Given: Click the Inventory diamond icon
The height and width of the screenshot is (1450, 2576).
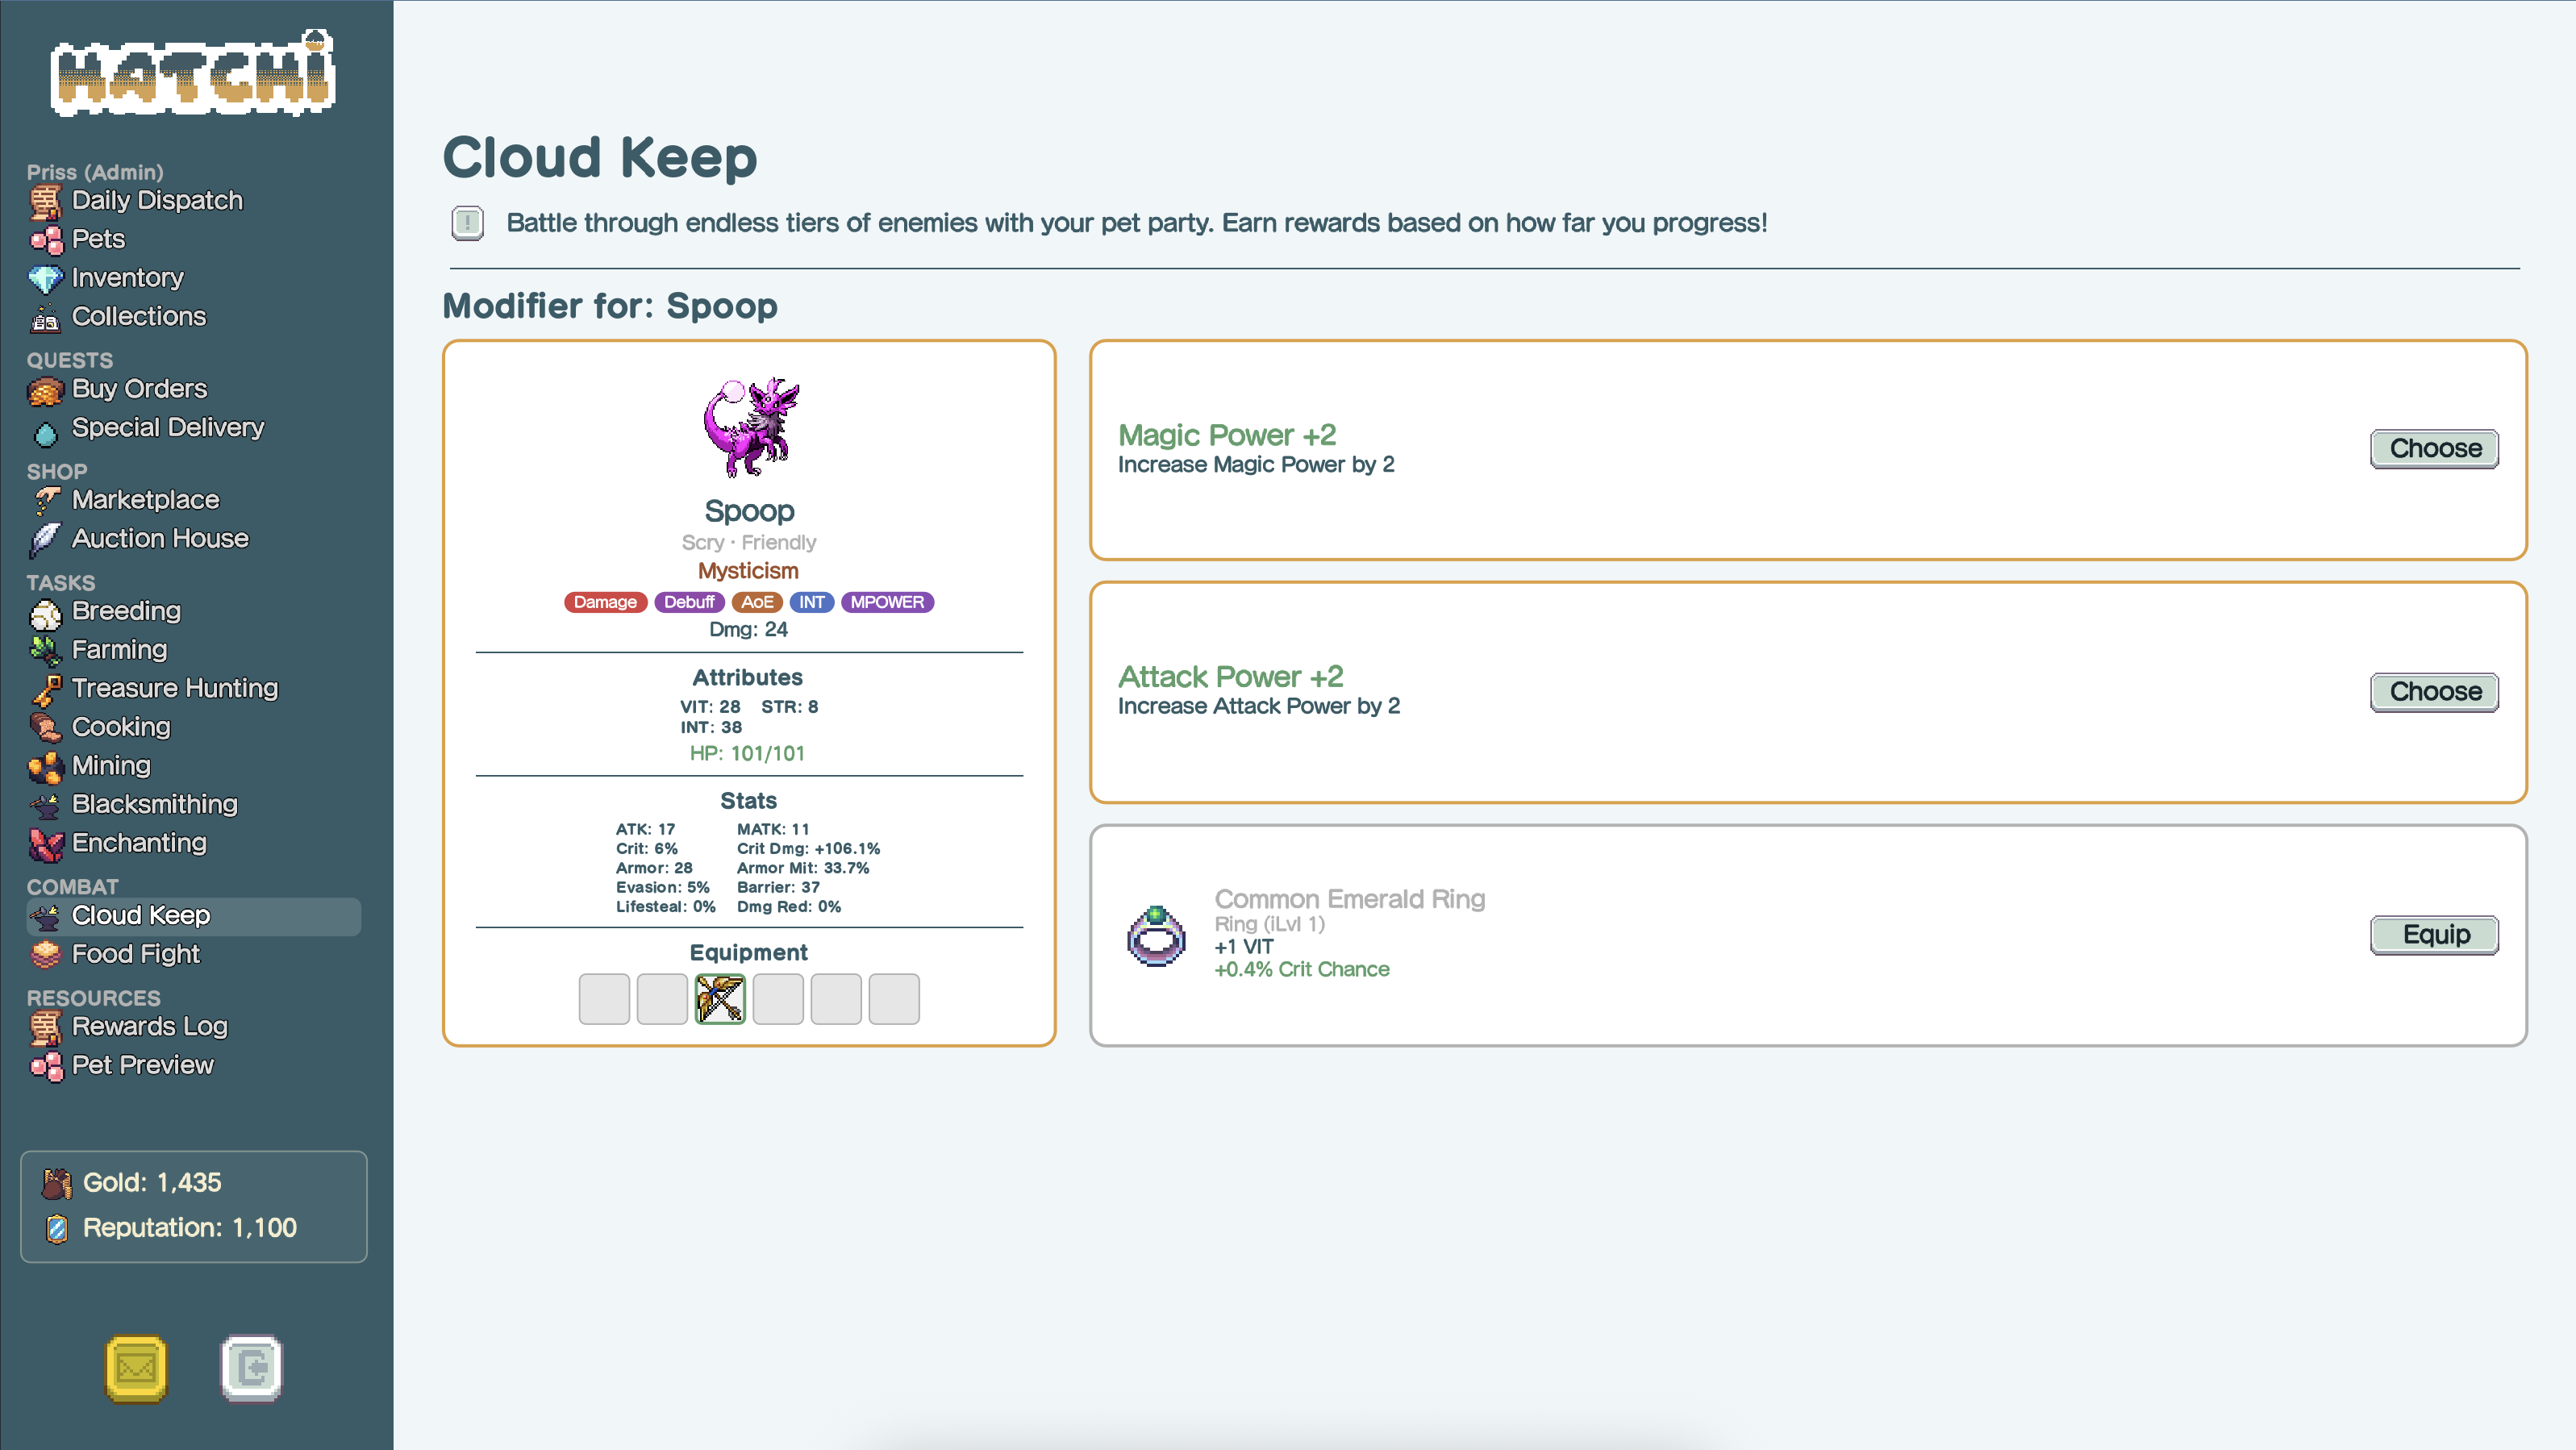Looking at the screenshot, I should [x=45, y=278].
